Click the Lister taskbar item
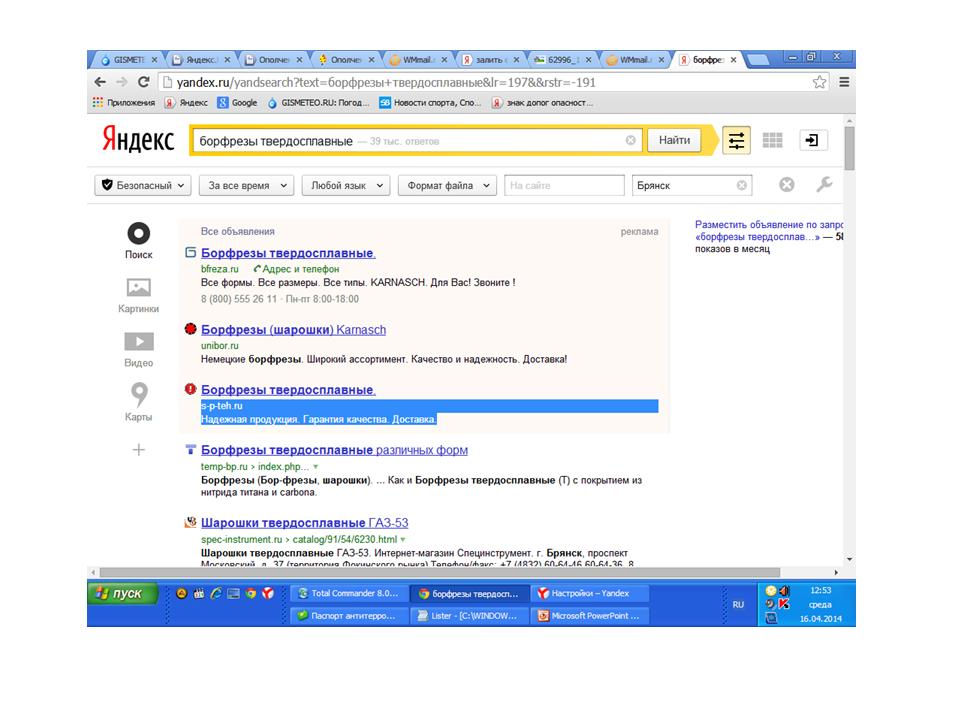Viewport: 960px width, 720px height. (468, 616)
